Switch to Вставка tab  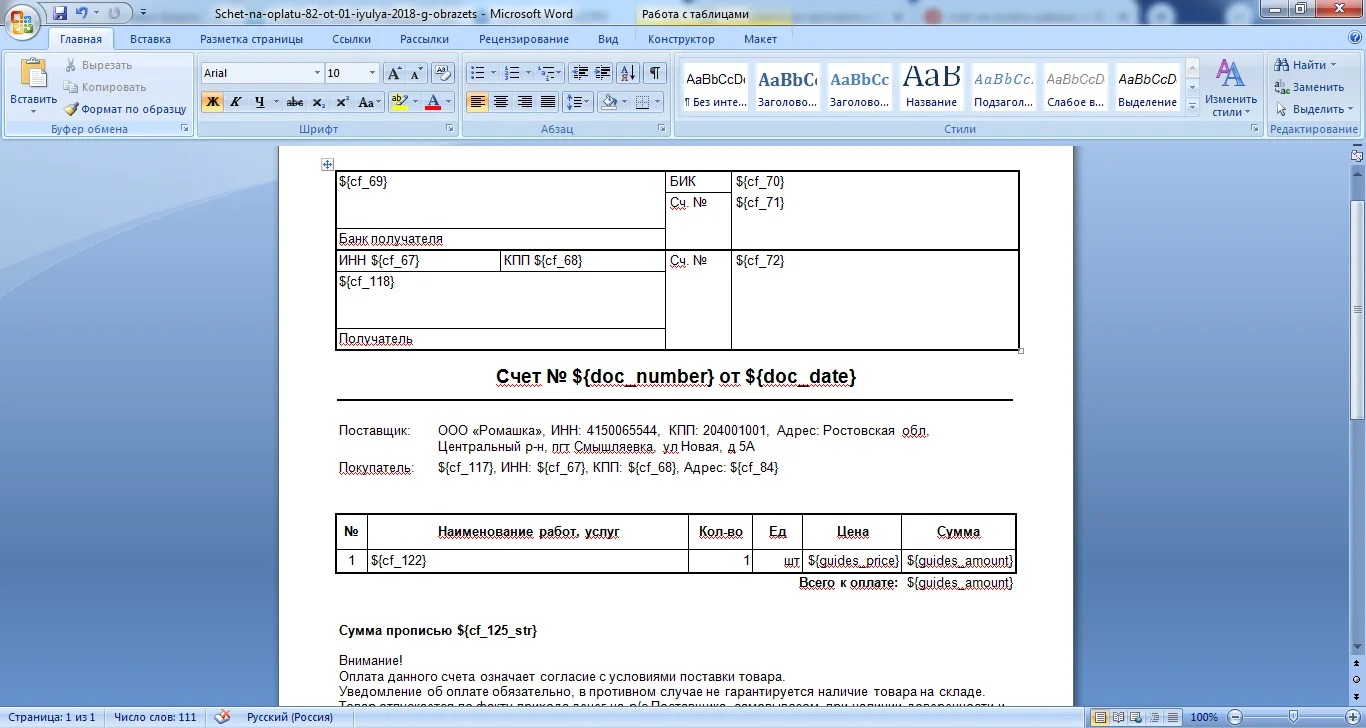click(150, 39)
